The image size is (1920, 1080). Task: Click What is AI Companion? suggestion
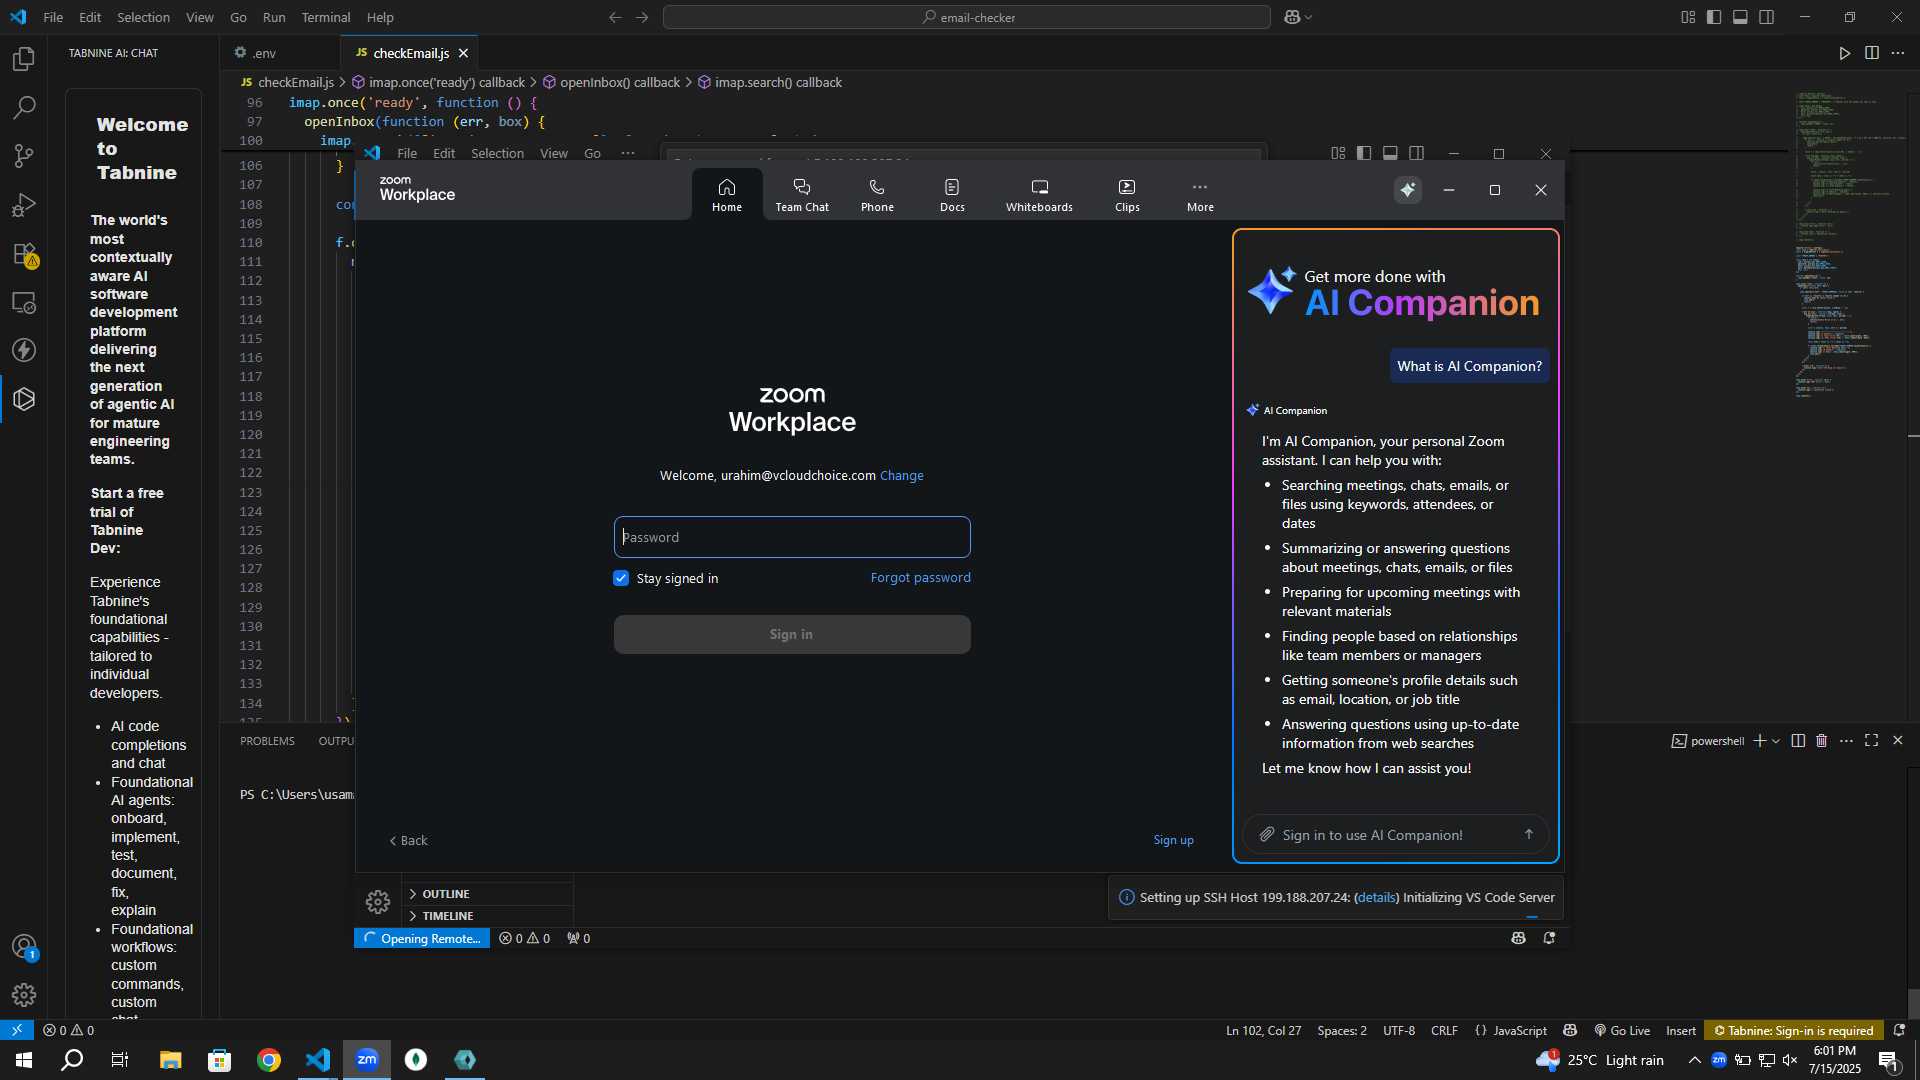coord(1469,366)
